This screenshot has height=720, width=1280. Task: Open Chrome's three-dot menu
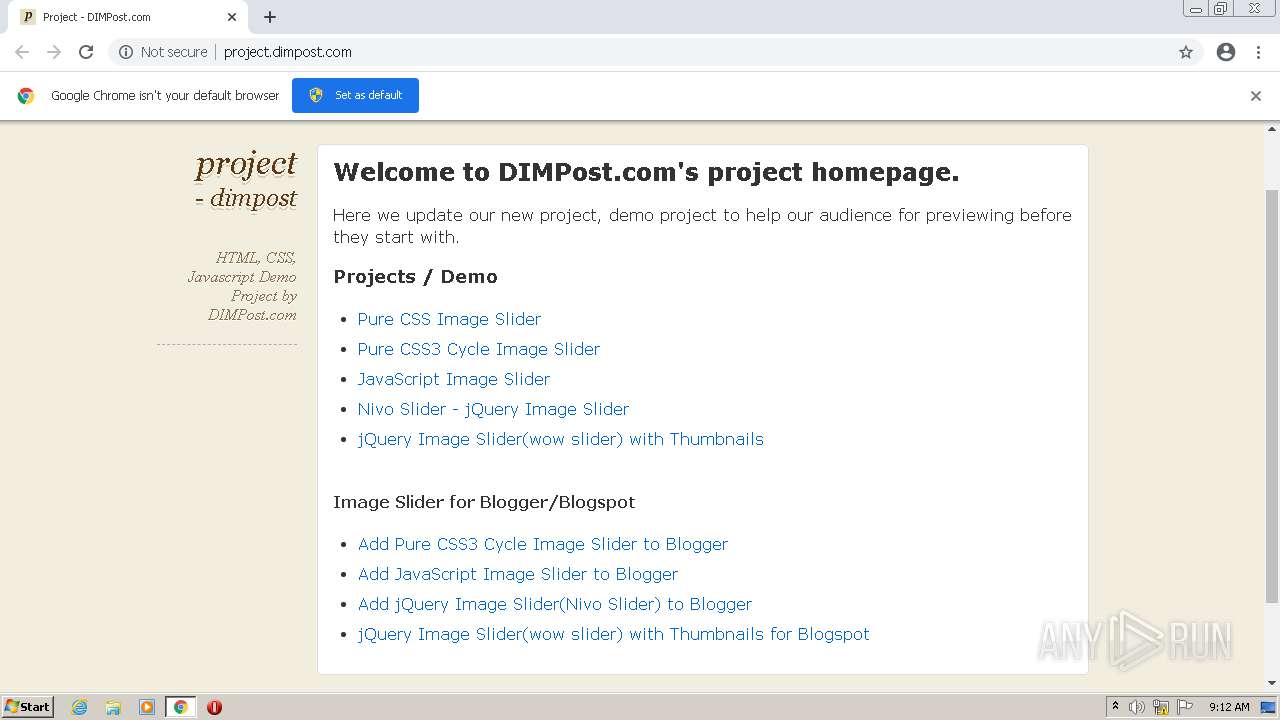[1259, 52]
